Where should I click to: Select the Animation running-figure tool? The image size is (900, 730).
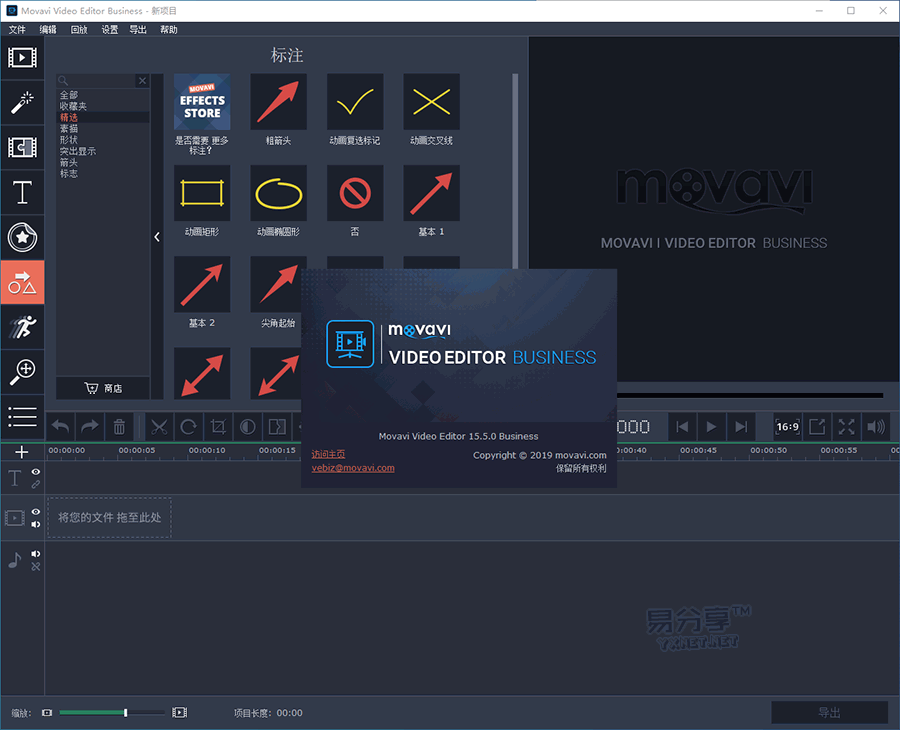pyautogui.click(x=22, y=327)
